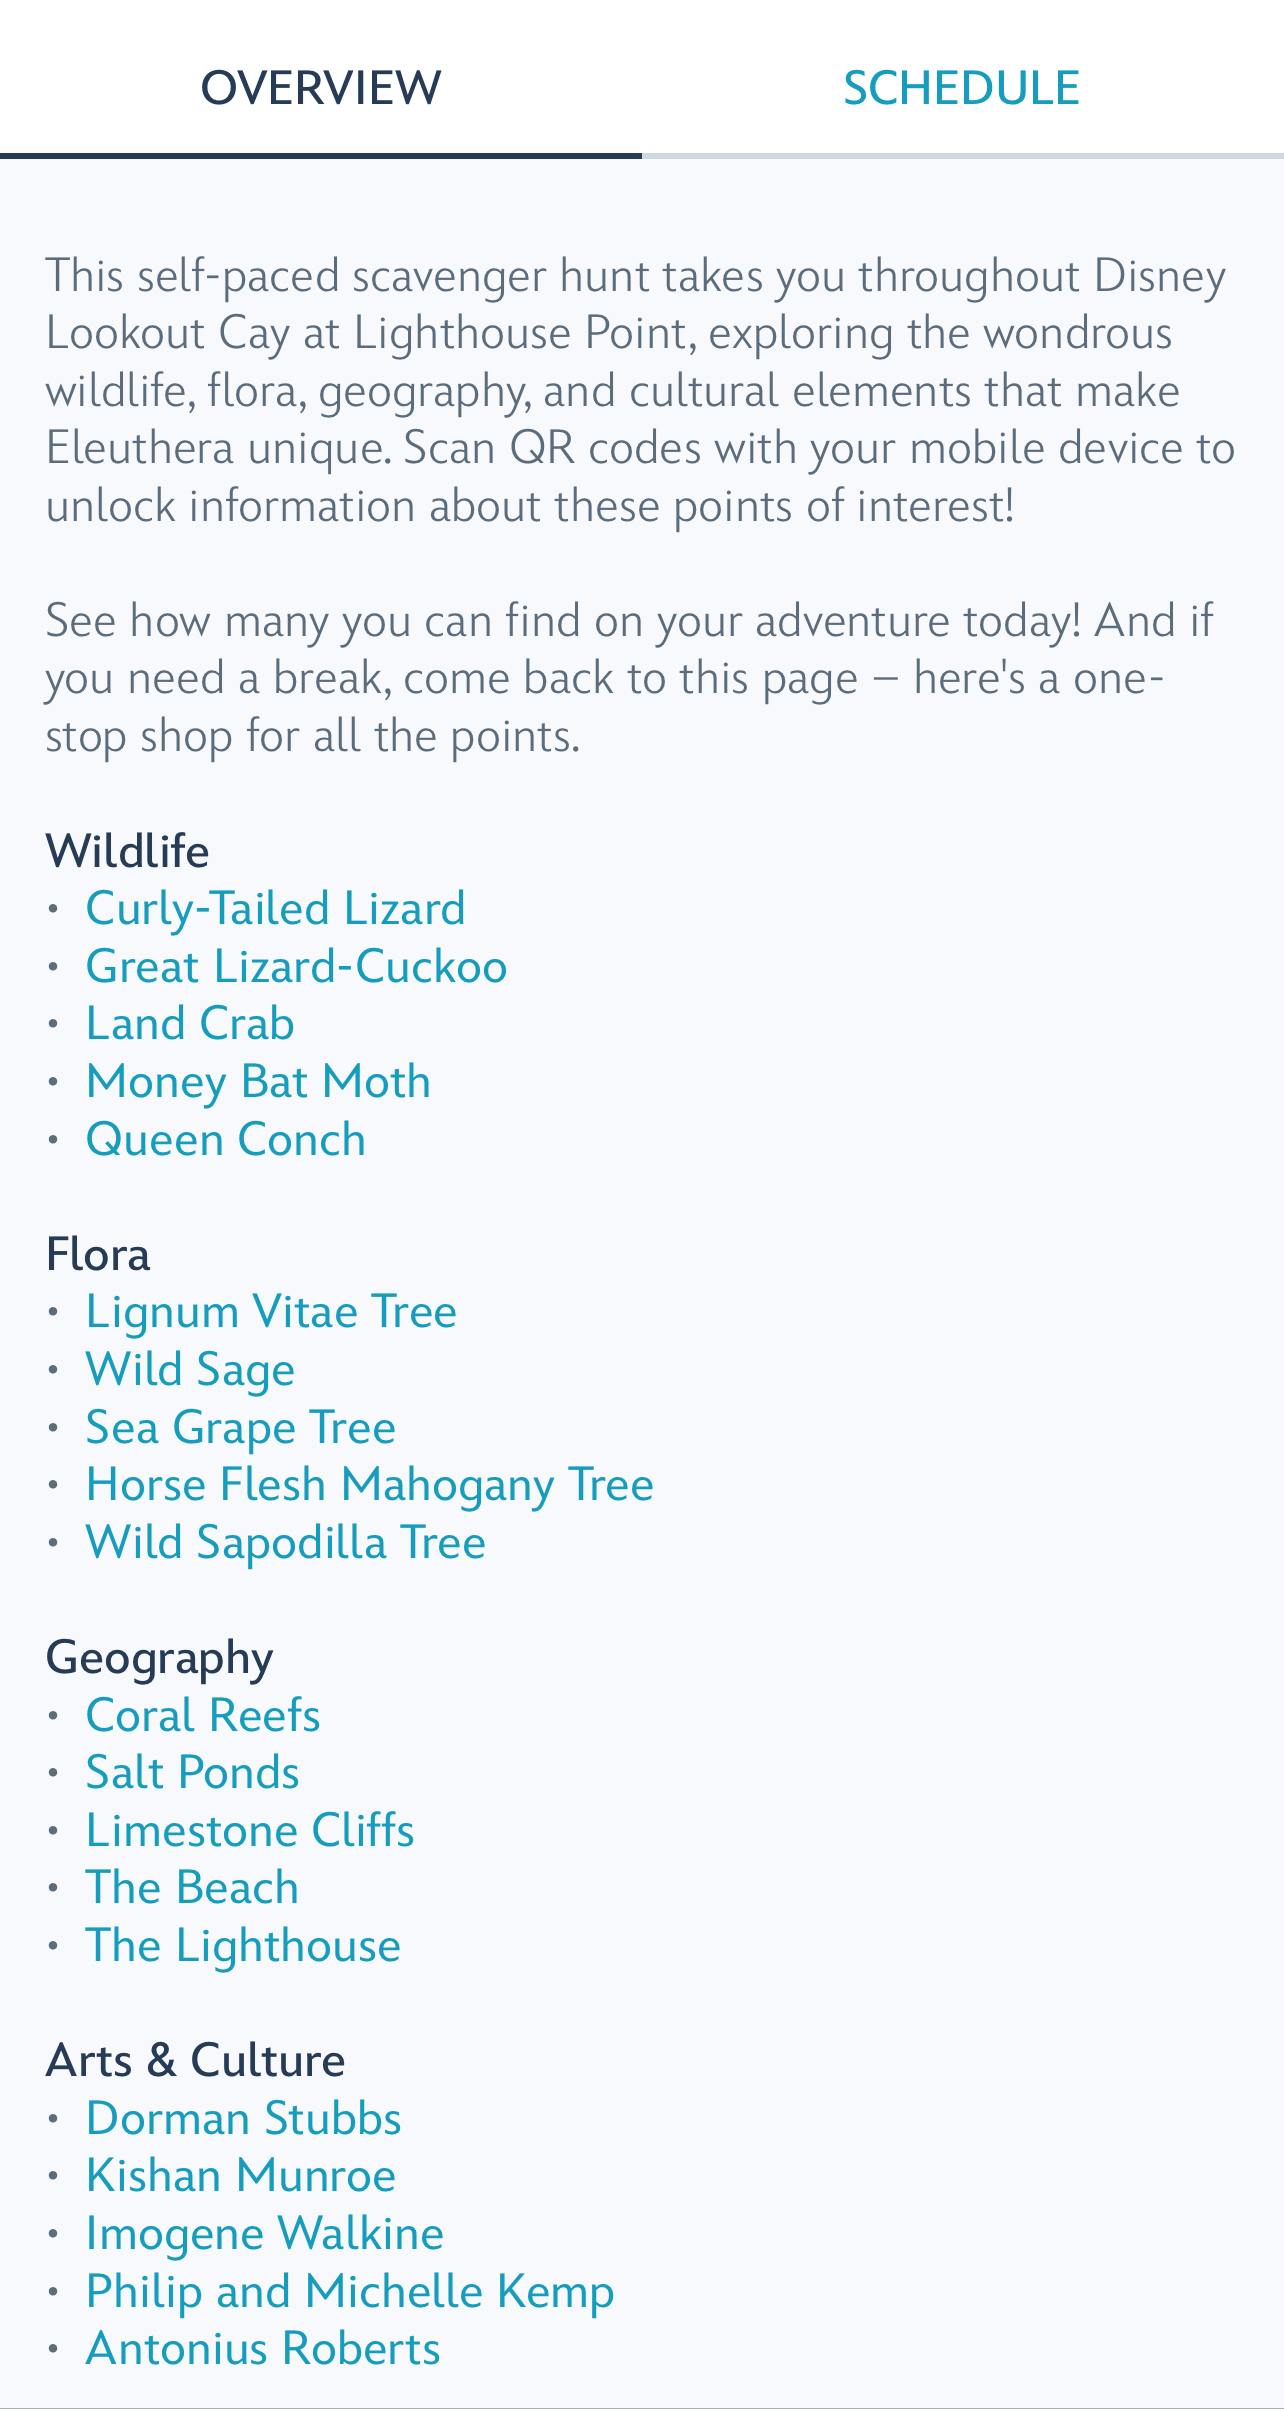1284x2412 pixels.
Task: Open the Antonius Roberts link
Action: coord(263,2349)
